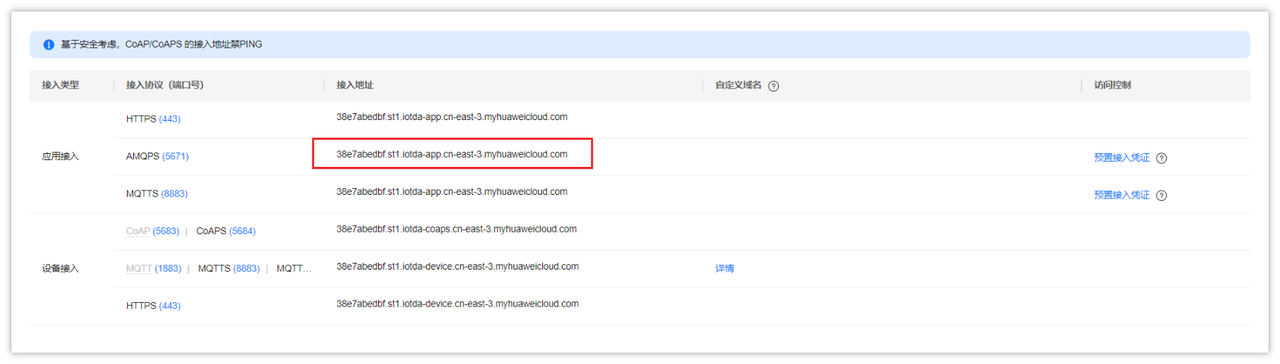Screen dimensions: 1280x364
Task: Click the highlighted AMQPS access address
Action: coord(452,154)
